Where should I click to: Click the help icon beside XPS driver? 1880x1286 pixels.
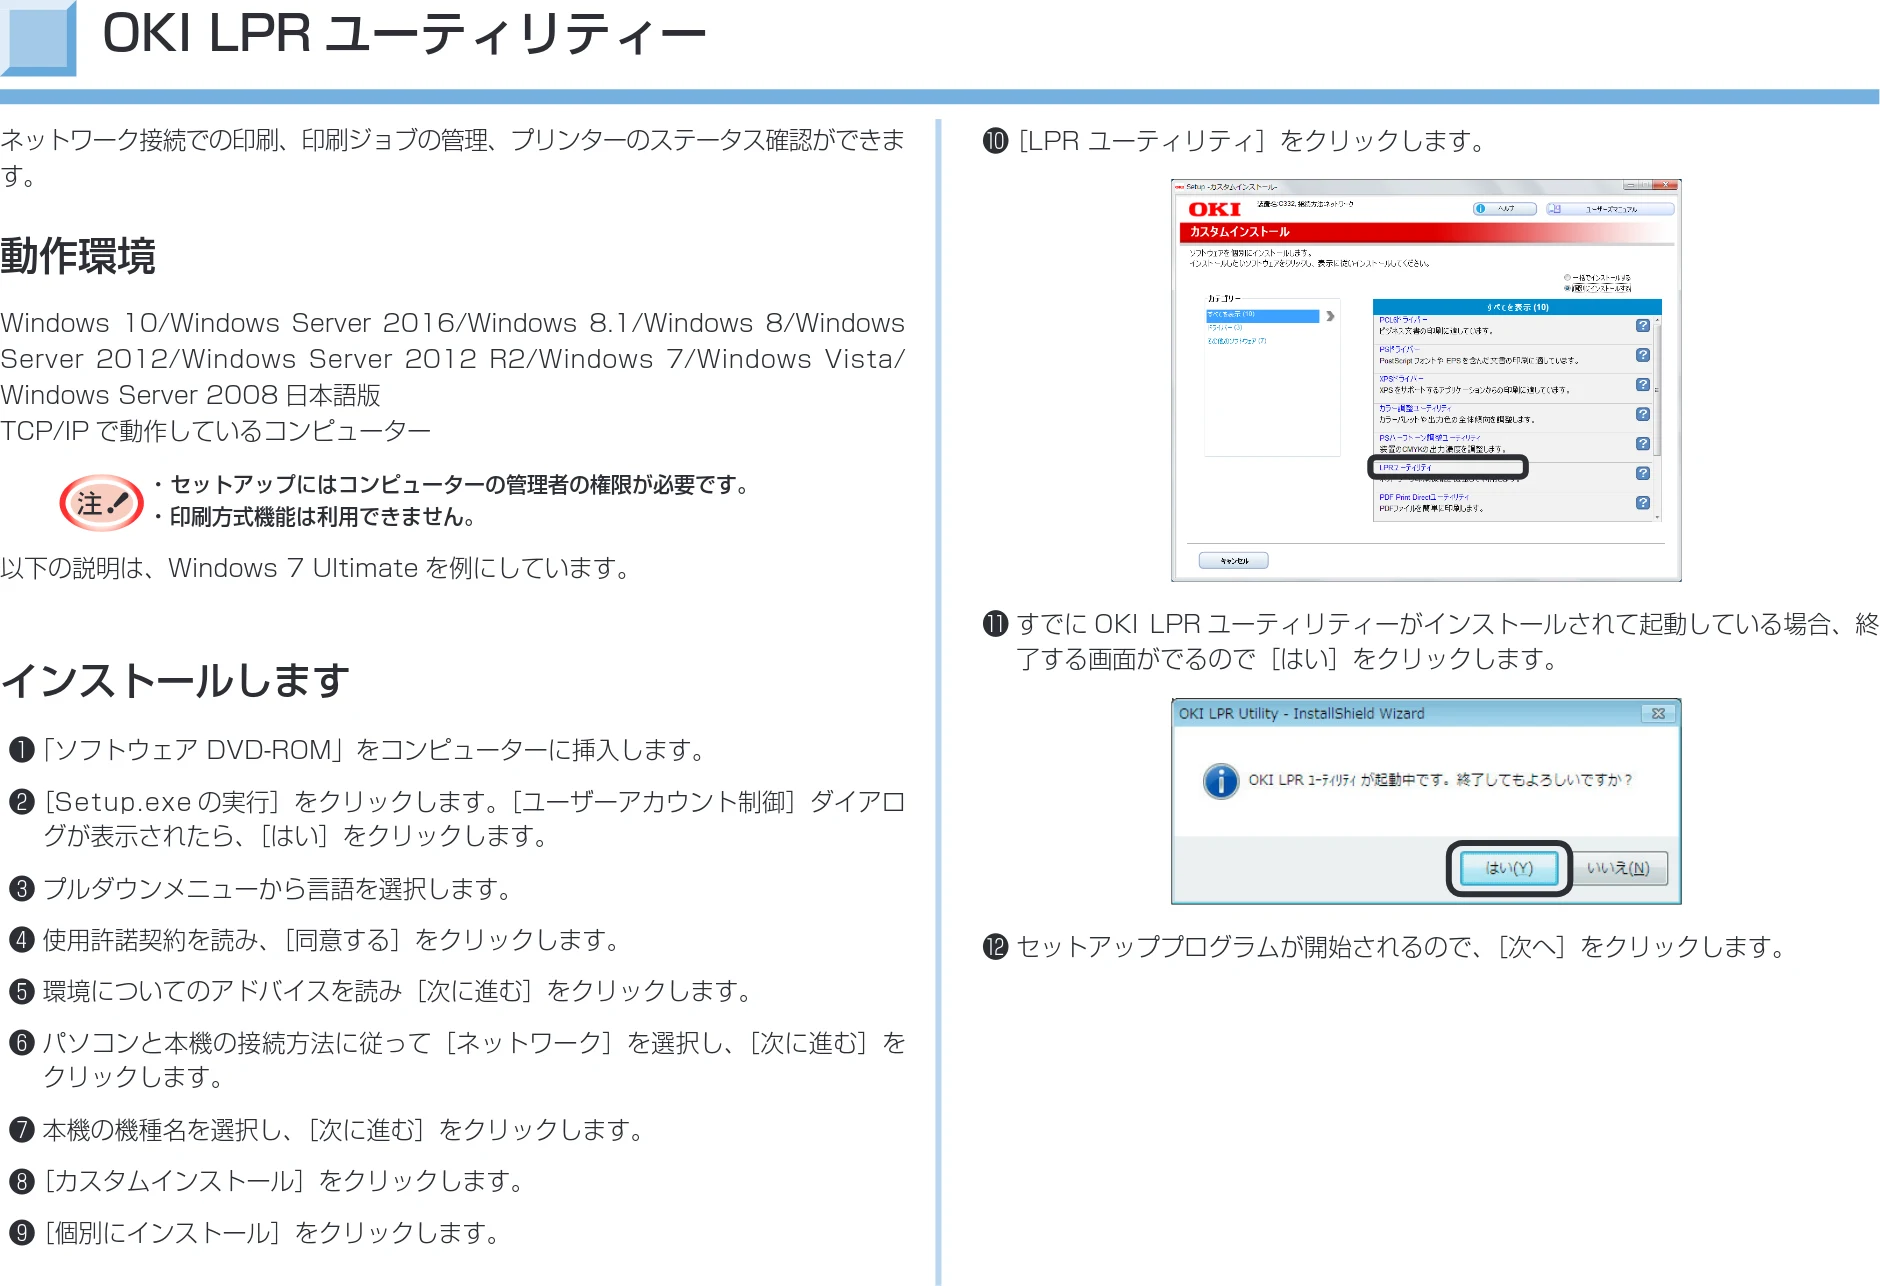(1643, 385)
